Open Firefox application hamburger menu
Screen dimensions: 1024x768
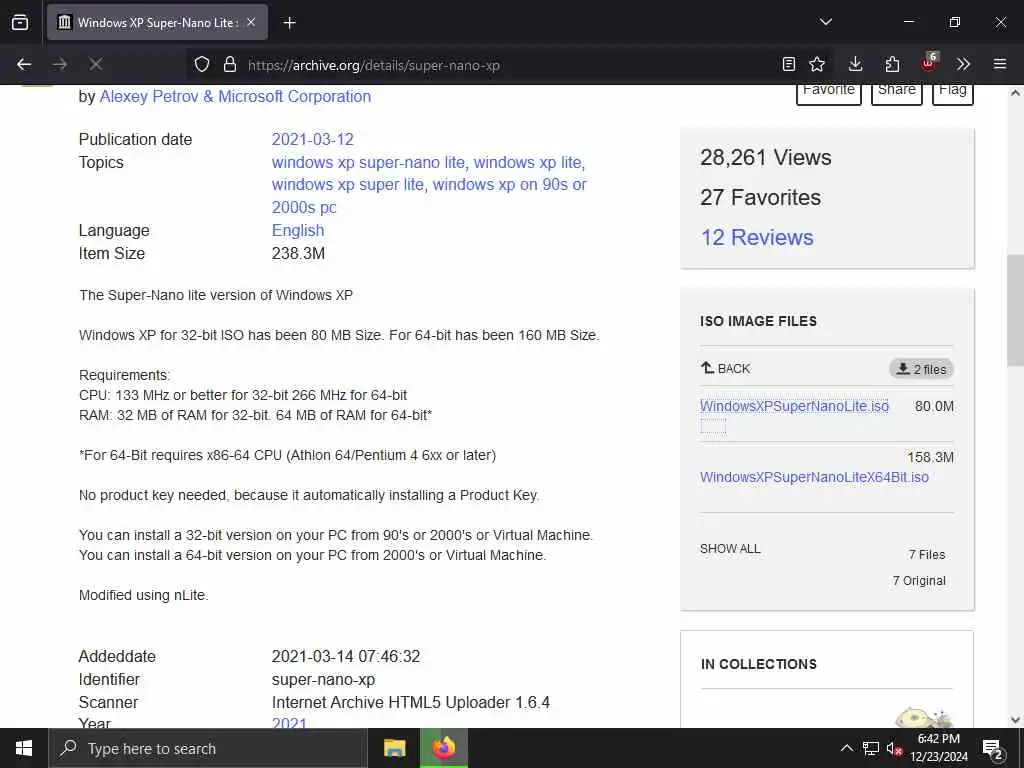999,64
